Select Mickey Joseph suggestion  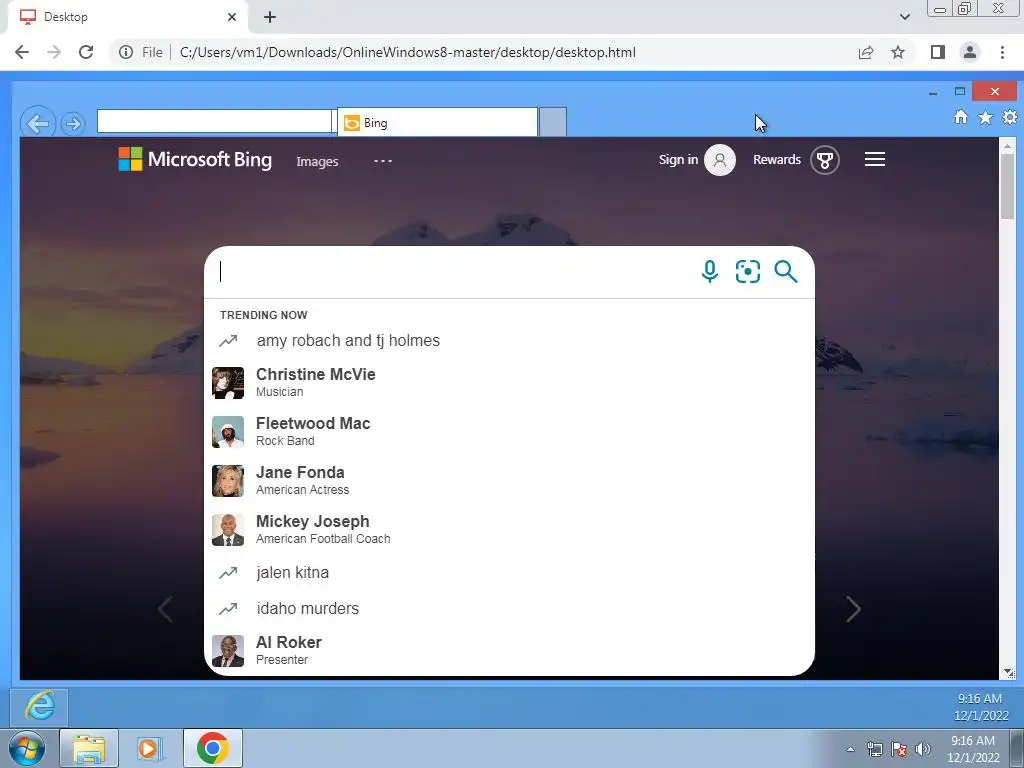pyautogui.click(x=509, y=530)
